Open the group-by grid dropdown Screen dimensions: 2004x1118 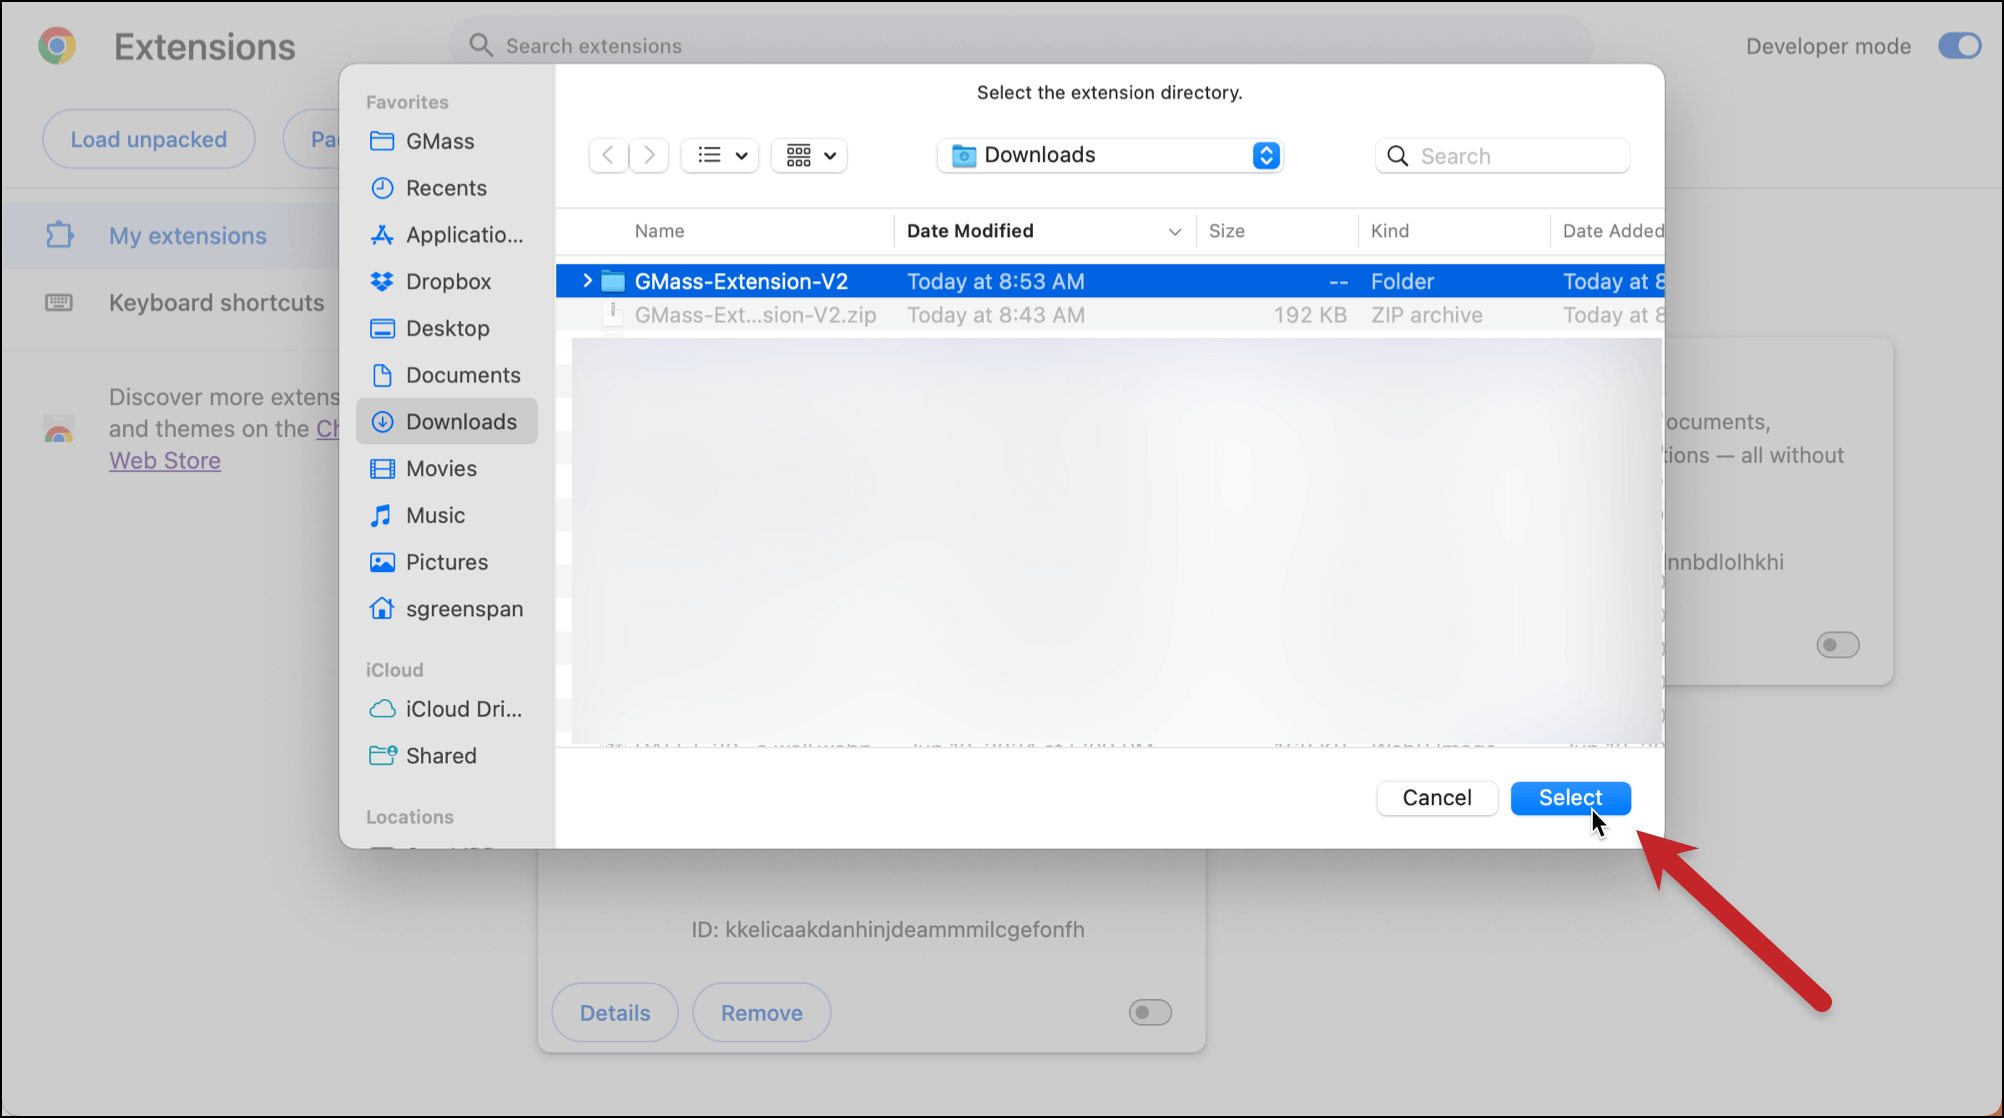click(x=810, y=155)
